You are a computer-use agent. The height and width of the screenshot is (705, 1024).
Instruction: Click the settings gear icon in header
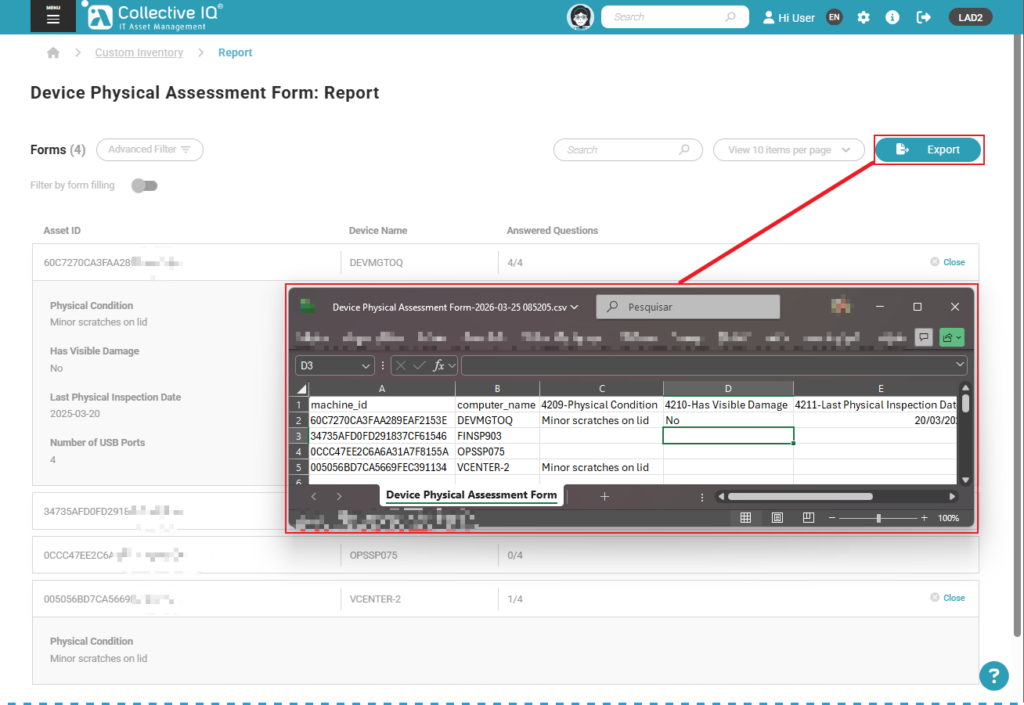tap(864, 18)
